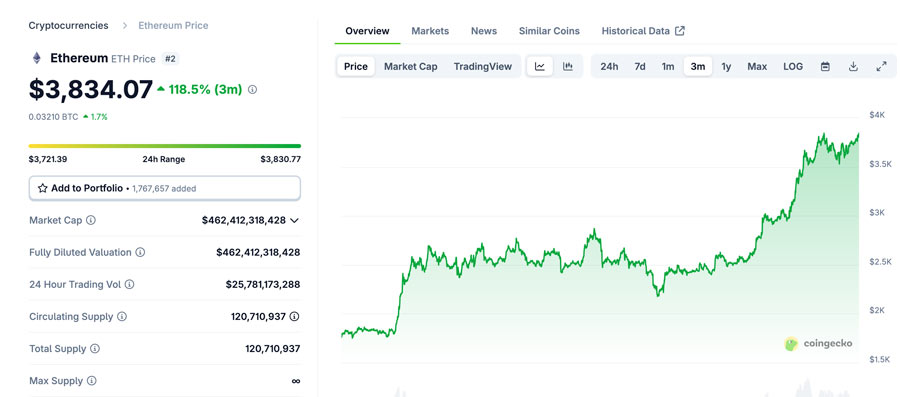
Task: Click info icon beside 120,710,937 circulating value
Action: [294, 317]
